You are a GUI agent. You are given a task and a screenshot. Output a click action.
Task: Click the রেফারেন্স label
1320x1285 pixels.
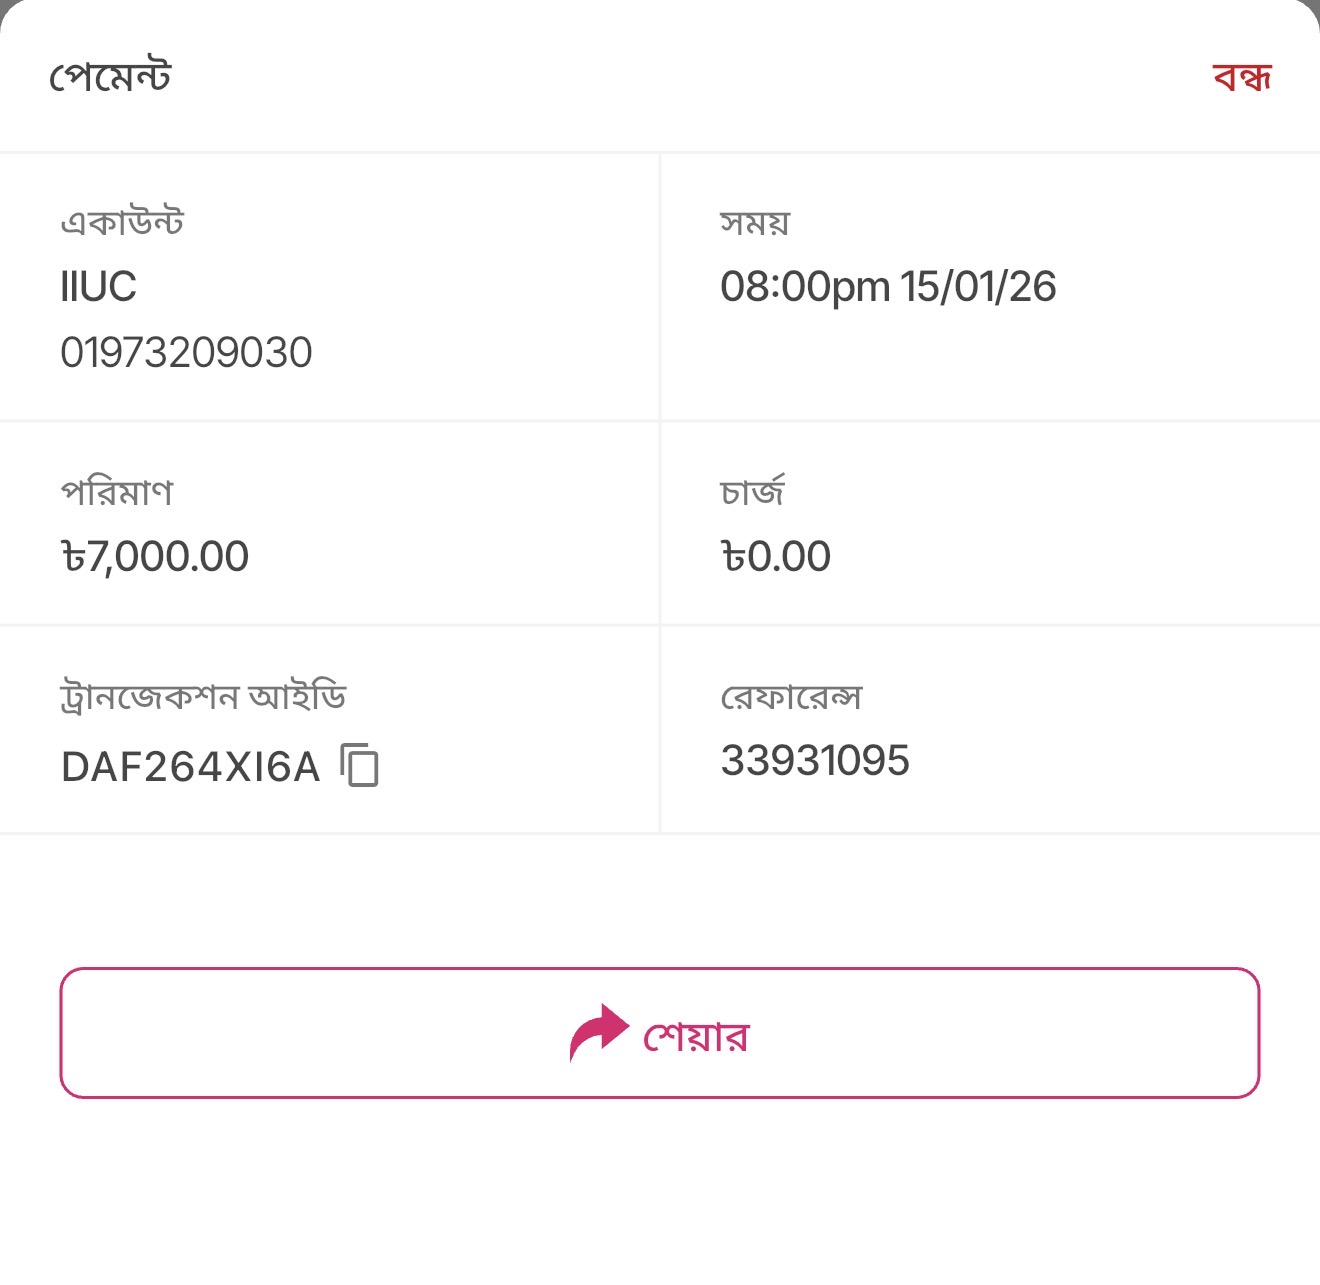pyautogui.click(x=791, y=696)
